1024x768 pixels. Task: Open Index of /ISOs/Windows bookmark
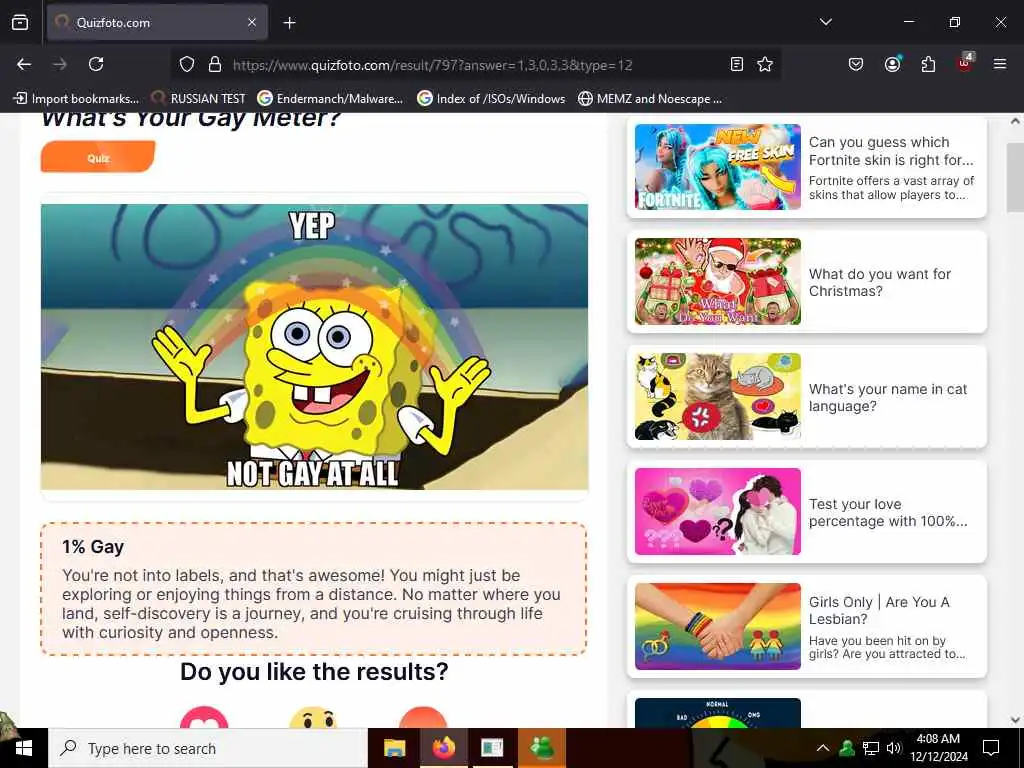(491, 99)
